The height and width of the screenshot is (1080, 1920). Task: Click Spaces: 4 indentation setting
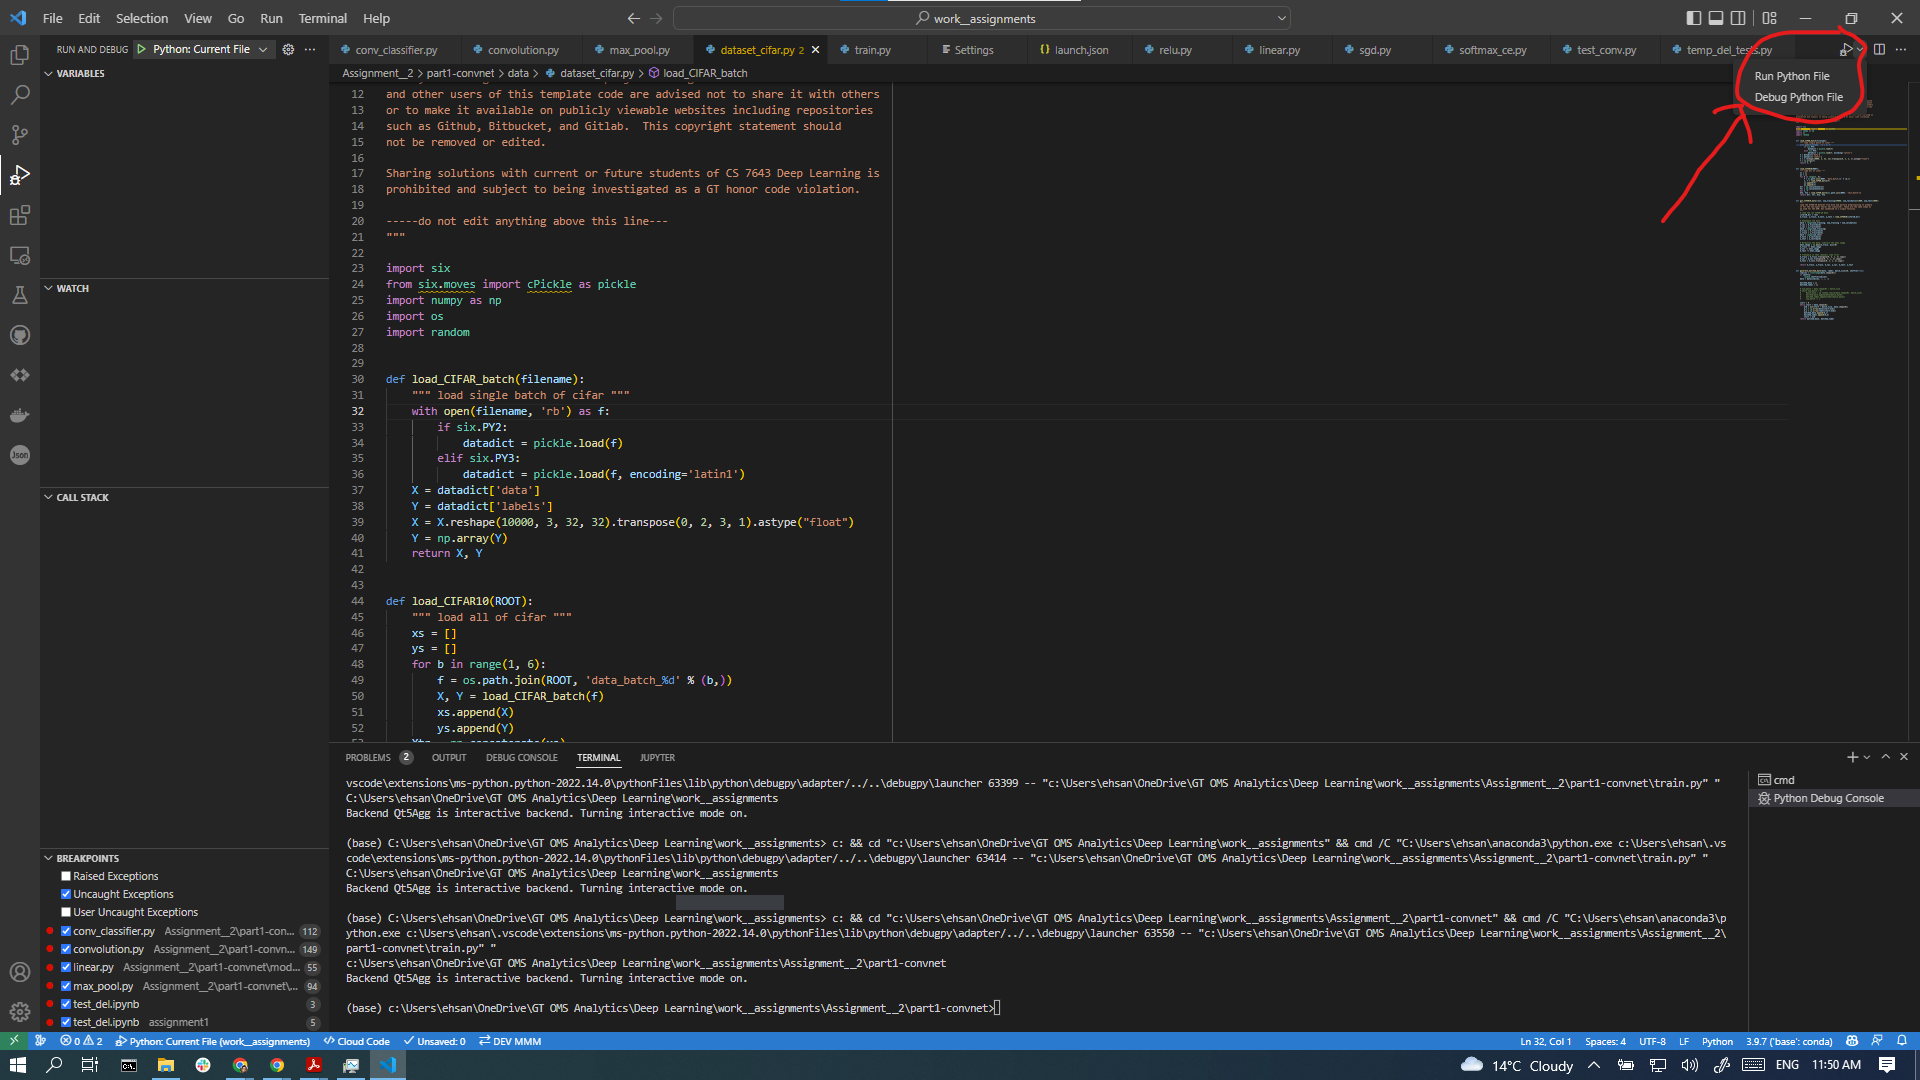coord(1605,1041)
